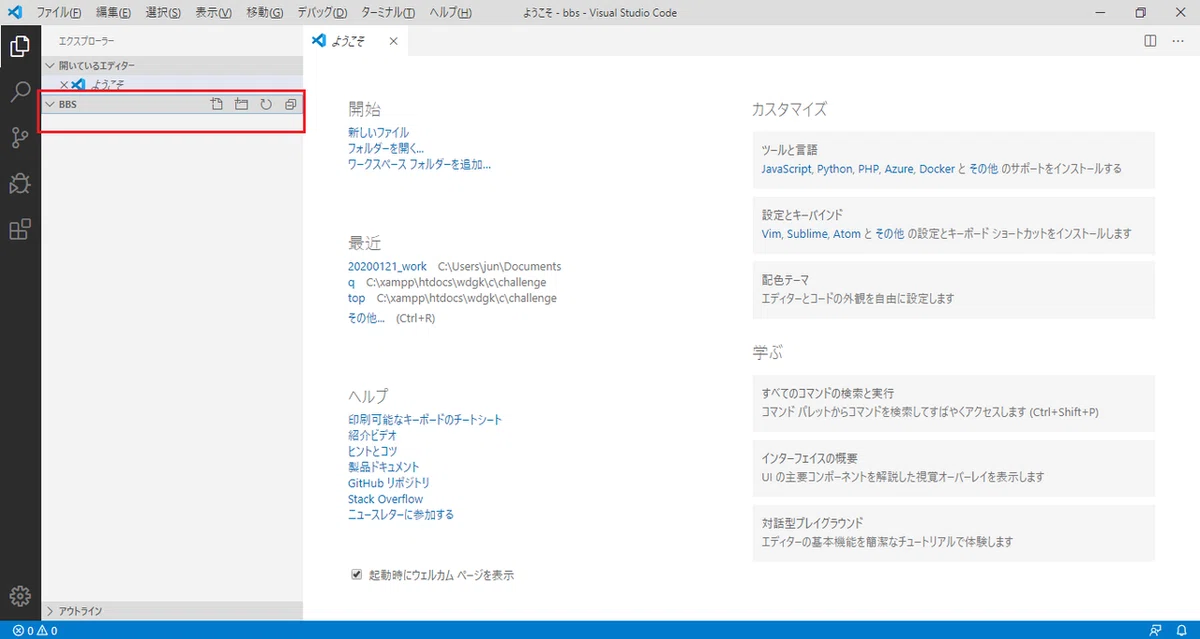Open the Explorer view in activity bar

[19, 46]
